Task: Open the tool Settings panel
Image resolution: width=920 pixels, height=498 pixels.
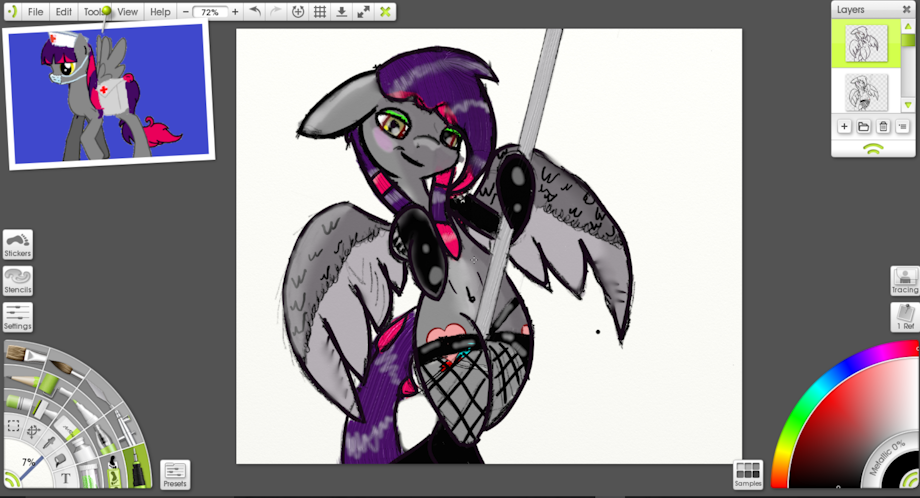Action: click(x=18, y=317)
